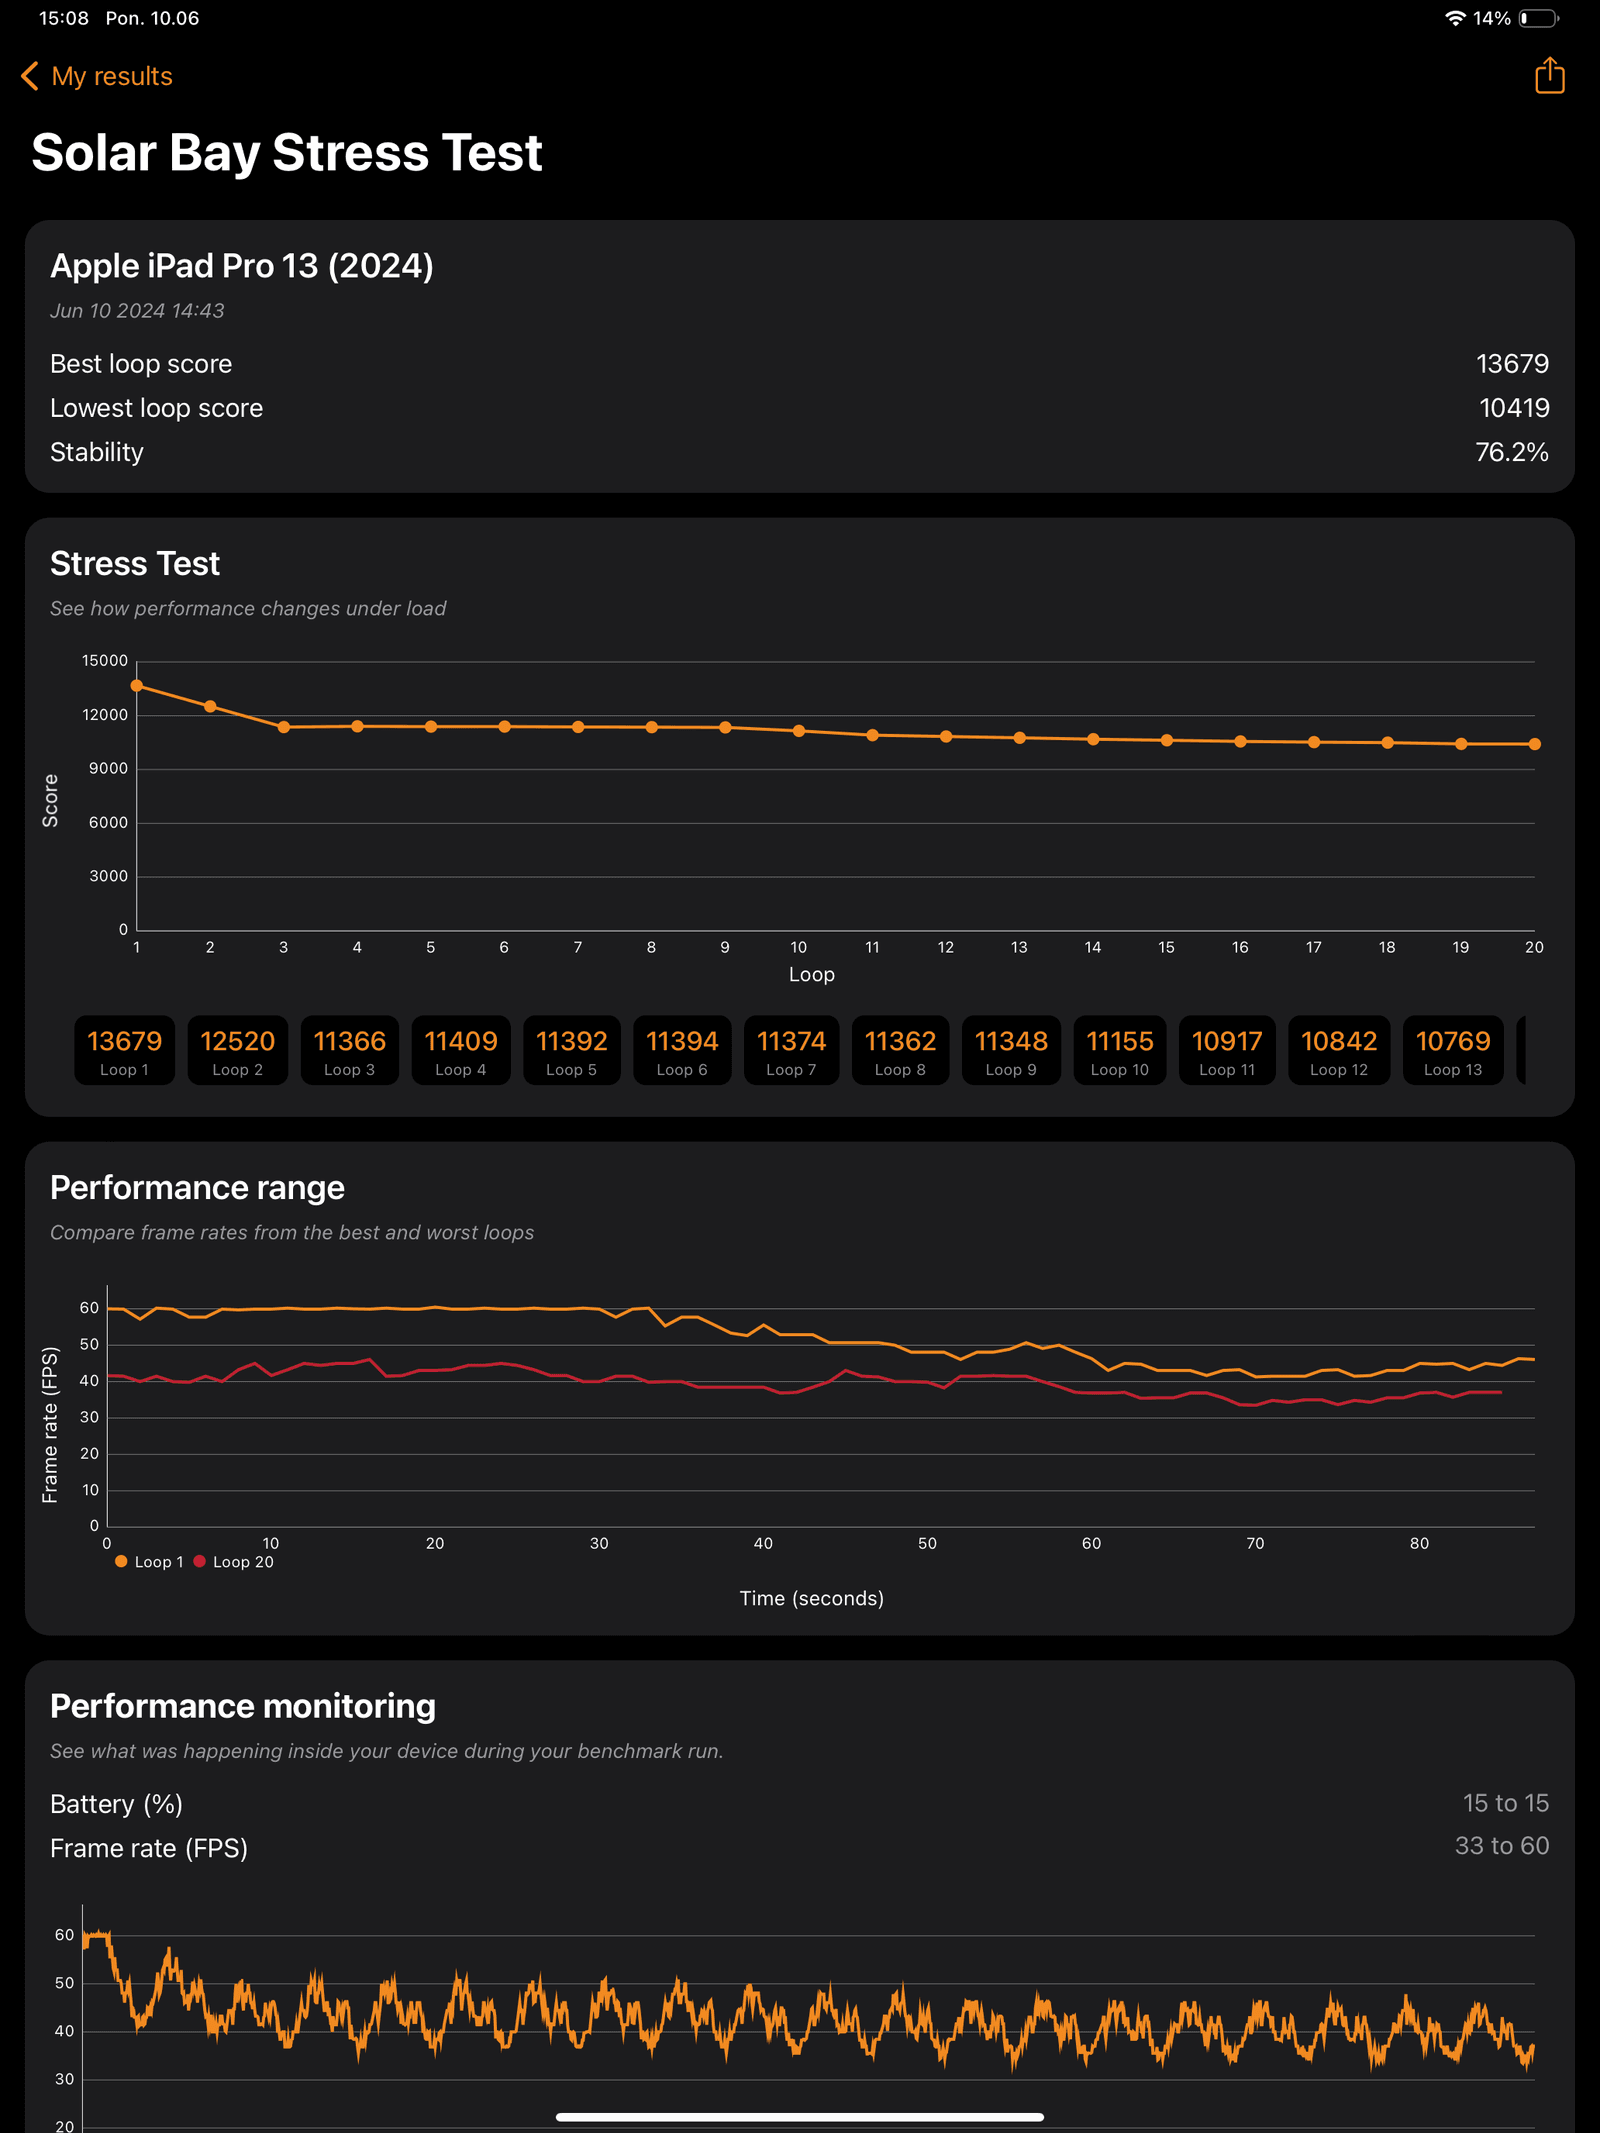Select the Loop 13 score card 10769

click(1453, 1050)
